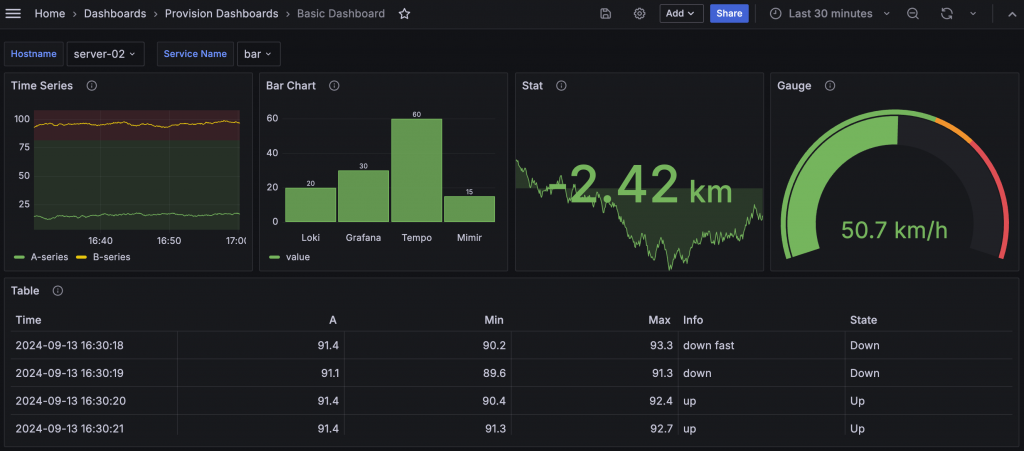
Task: Select cell 2024-09-13 16:30:20
Action: pyautogui.click(x=94, y=401)
